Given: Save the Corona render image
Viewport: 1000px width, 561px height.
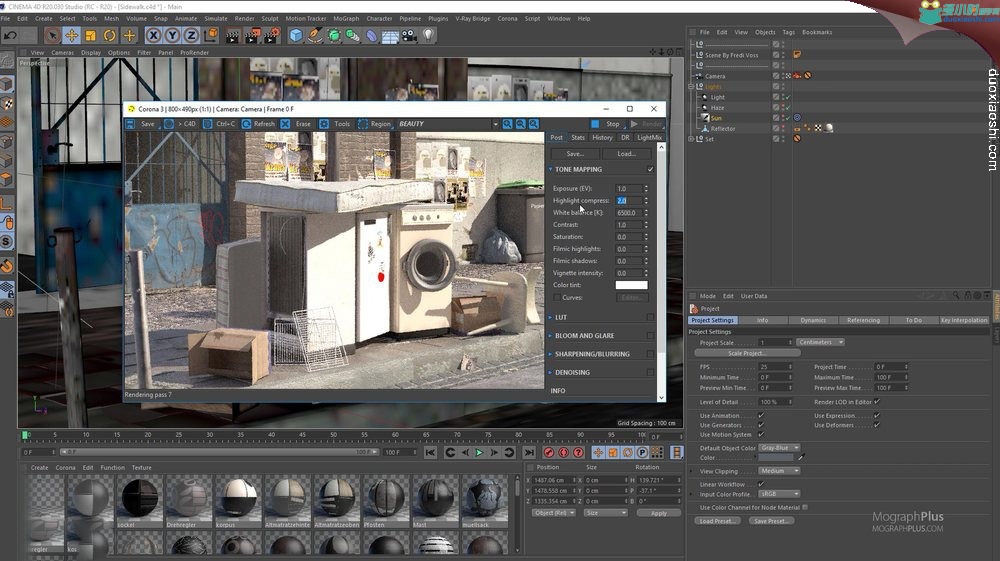Looking at the screenshot, I should click(141, 124).
